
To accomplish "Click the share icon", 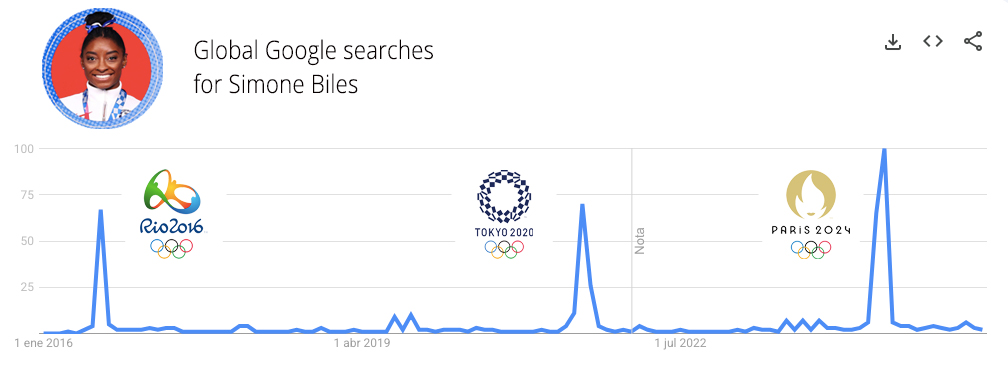I will click(x=973, y=41).
